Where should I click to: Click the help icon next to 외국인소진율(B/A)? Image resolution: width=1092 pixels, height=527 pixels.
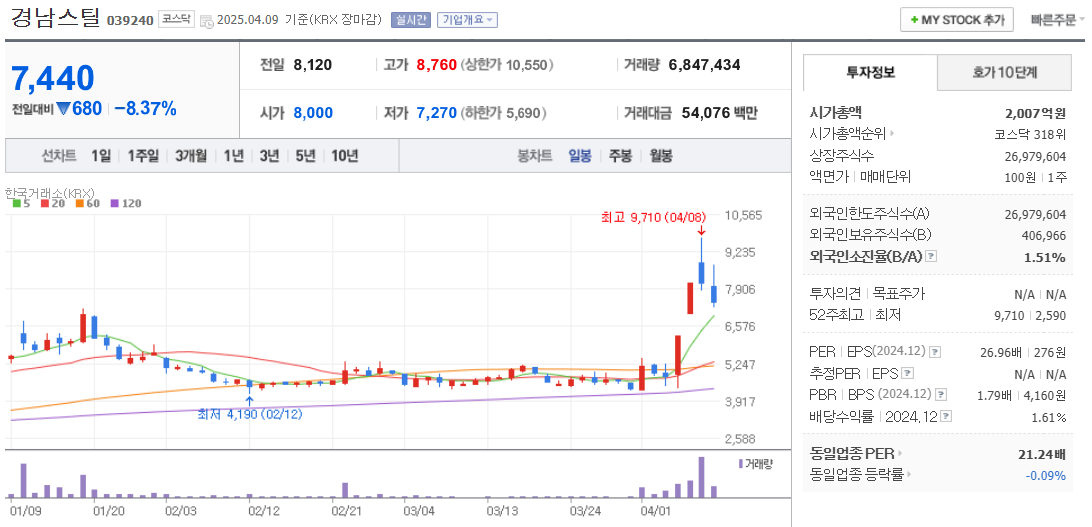click(931, 257)
